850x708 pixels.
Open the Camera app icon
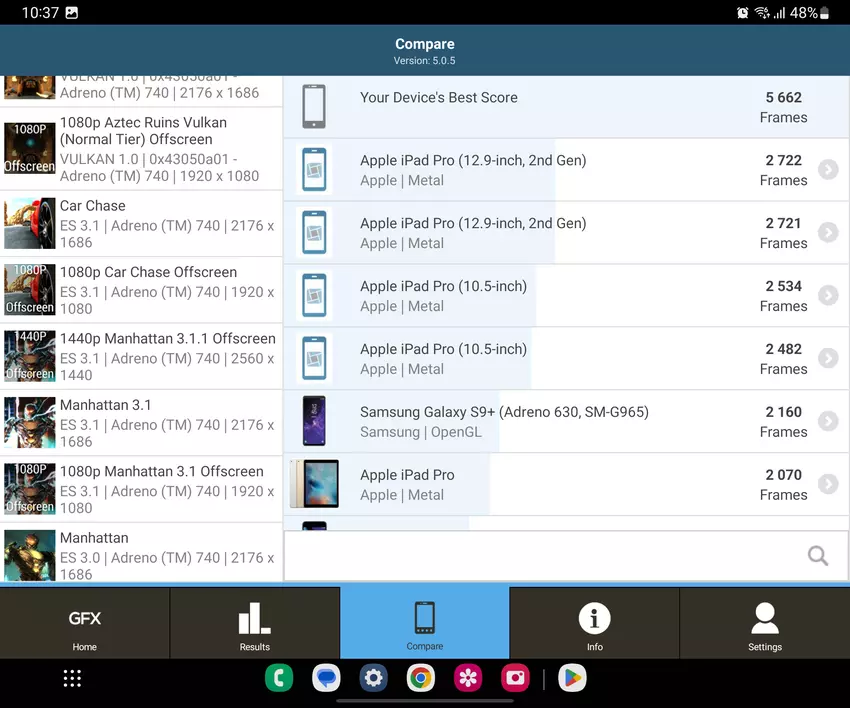coord(515,679)
